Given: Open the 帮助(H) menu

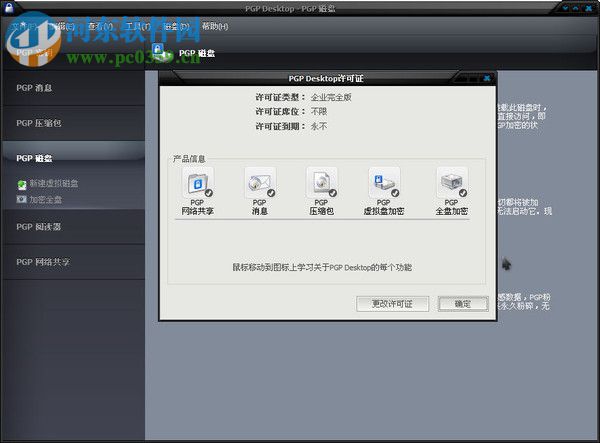Looking at the screenshot, I should [215, 26].
